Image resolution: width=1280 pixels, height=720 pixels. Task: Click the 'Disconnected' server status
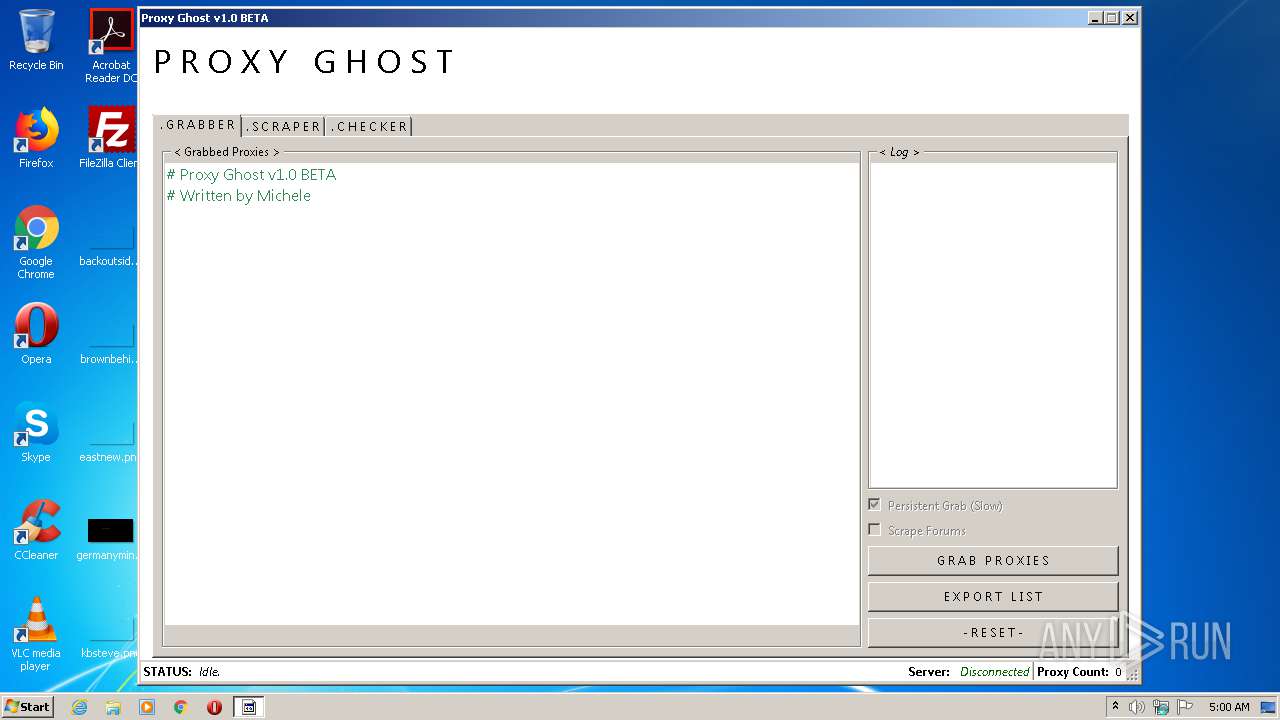click(x=994, y=672)
